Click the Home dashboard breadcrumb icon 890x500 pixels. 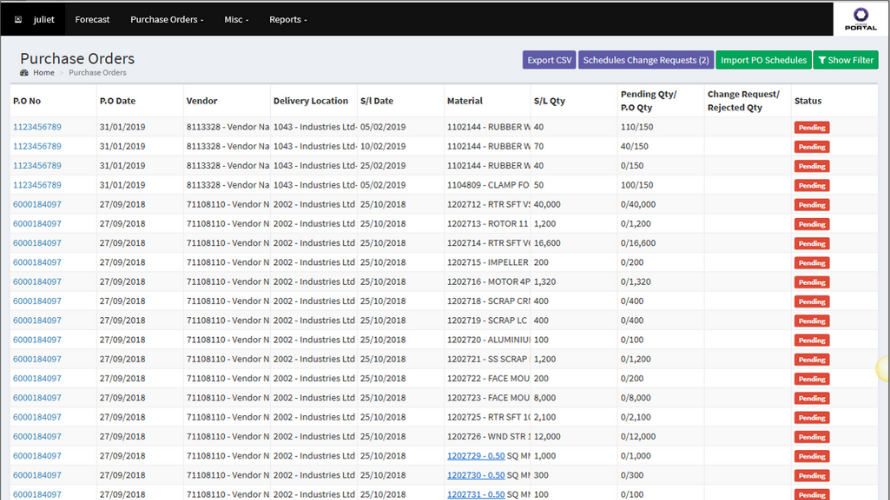coord(24,73)
